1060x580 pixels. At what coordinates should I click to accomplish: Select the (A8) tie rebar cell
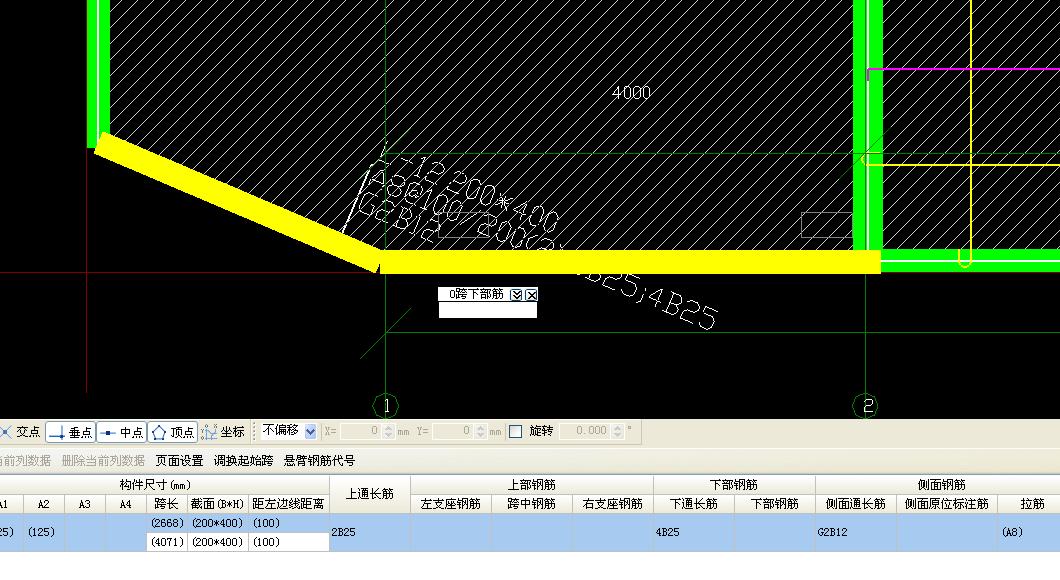point(1029,532)
